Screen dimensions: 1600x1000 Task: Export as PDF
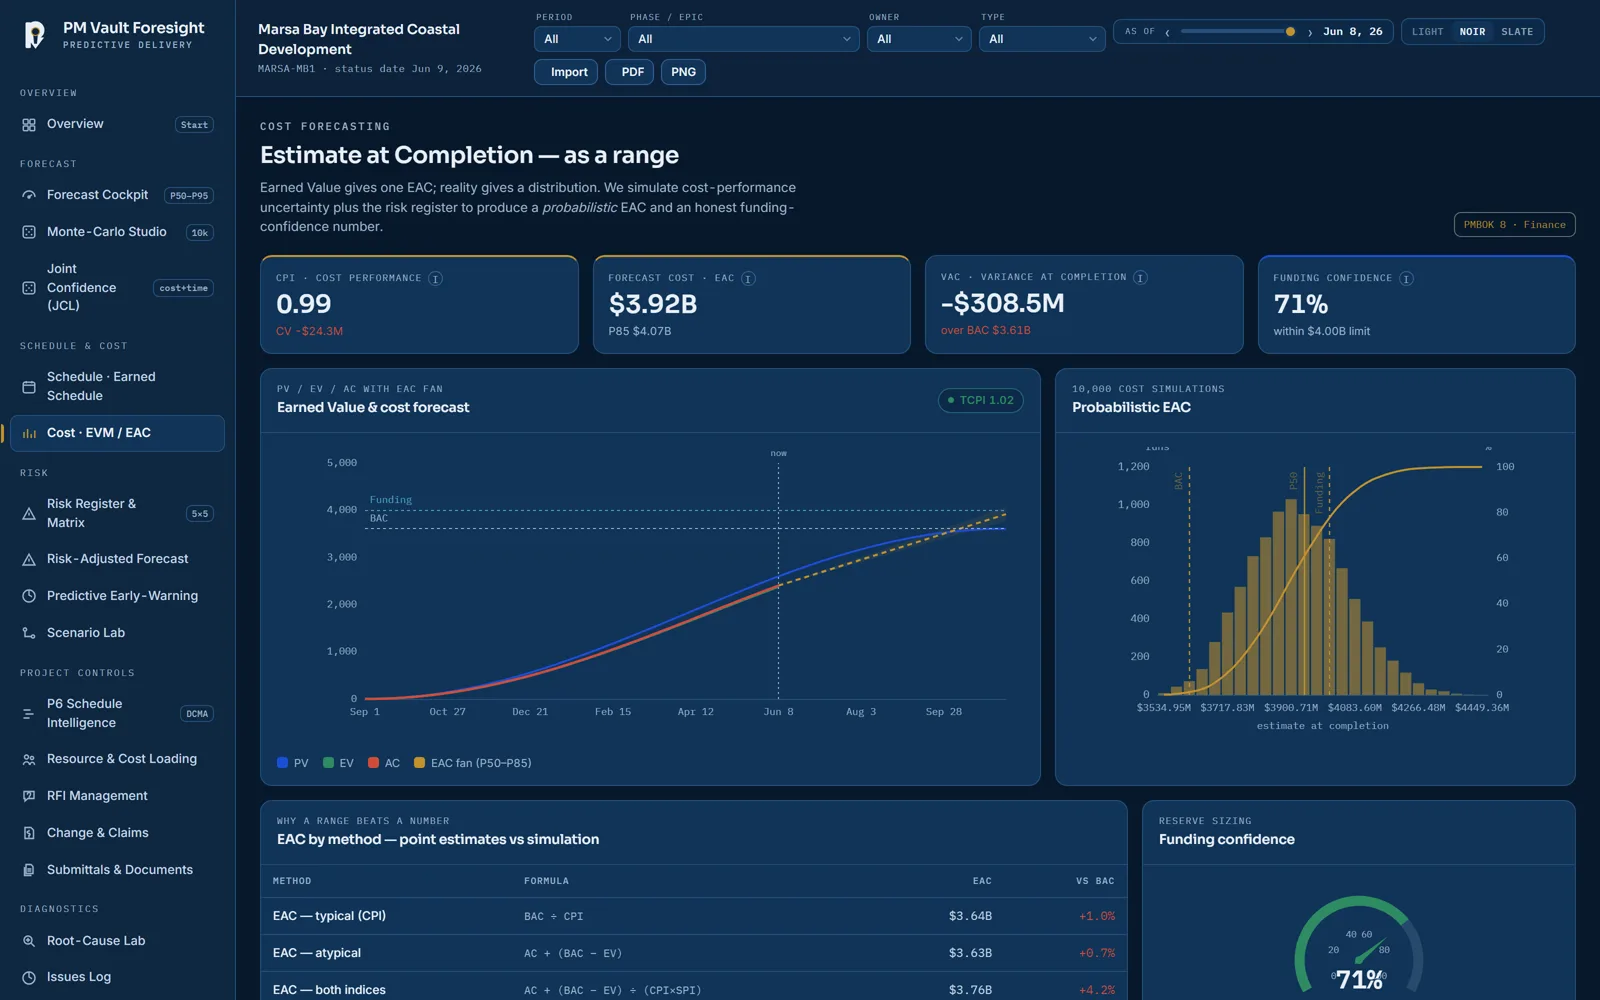click(630, 72)
